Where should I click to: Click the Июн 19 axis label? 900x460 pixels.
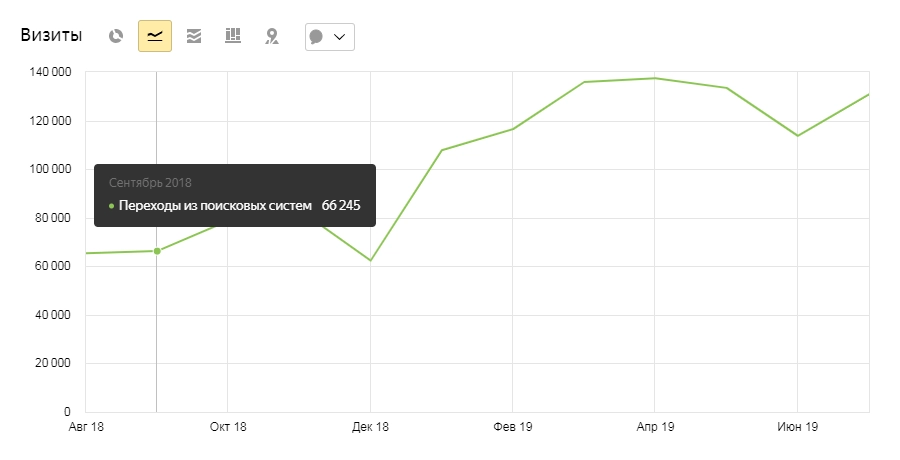click(797, 427)
